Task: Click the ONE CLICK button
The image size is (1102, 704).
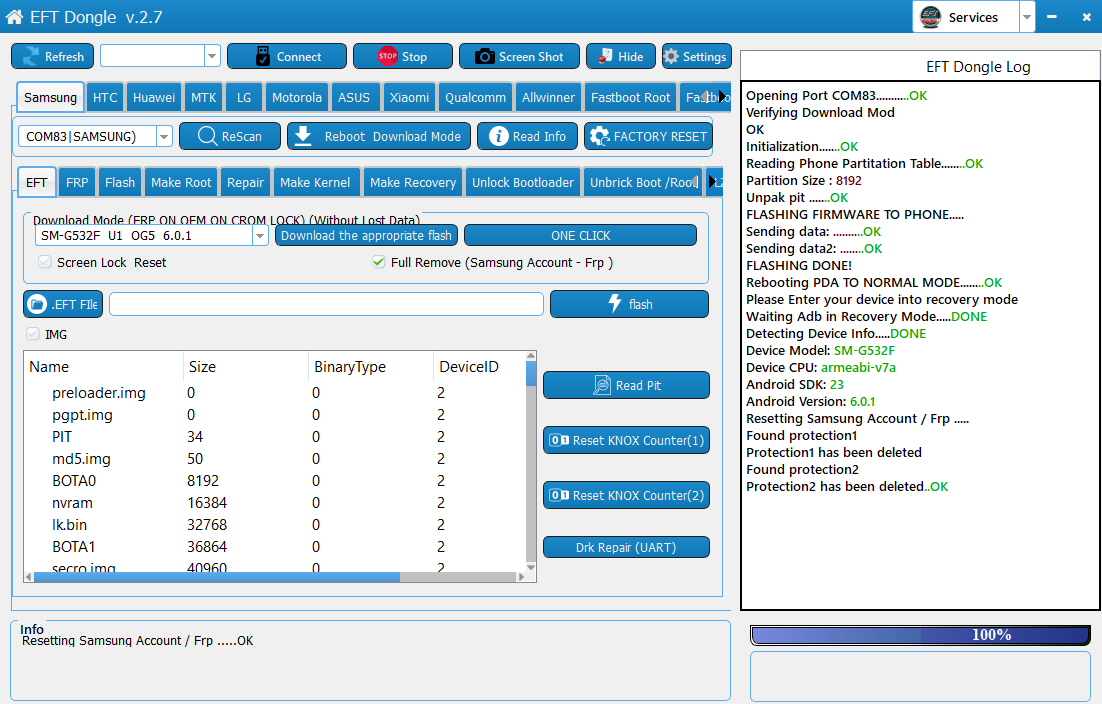Action: tap(581, 235)
